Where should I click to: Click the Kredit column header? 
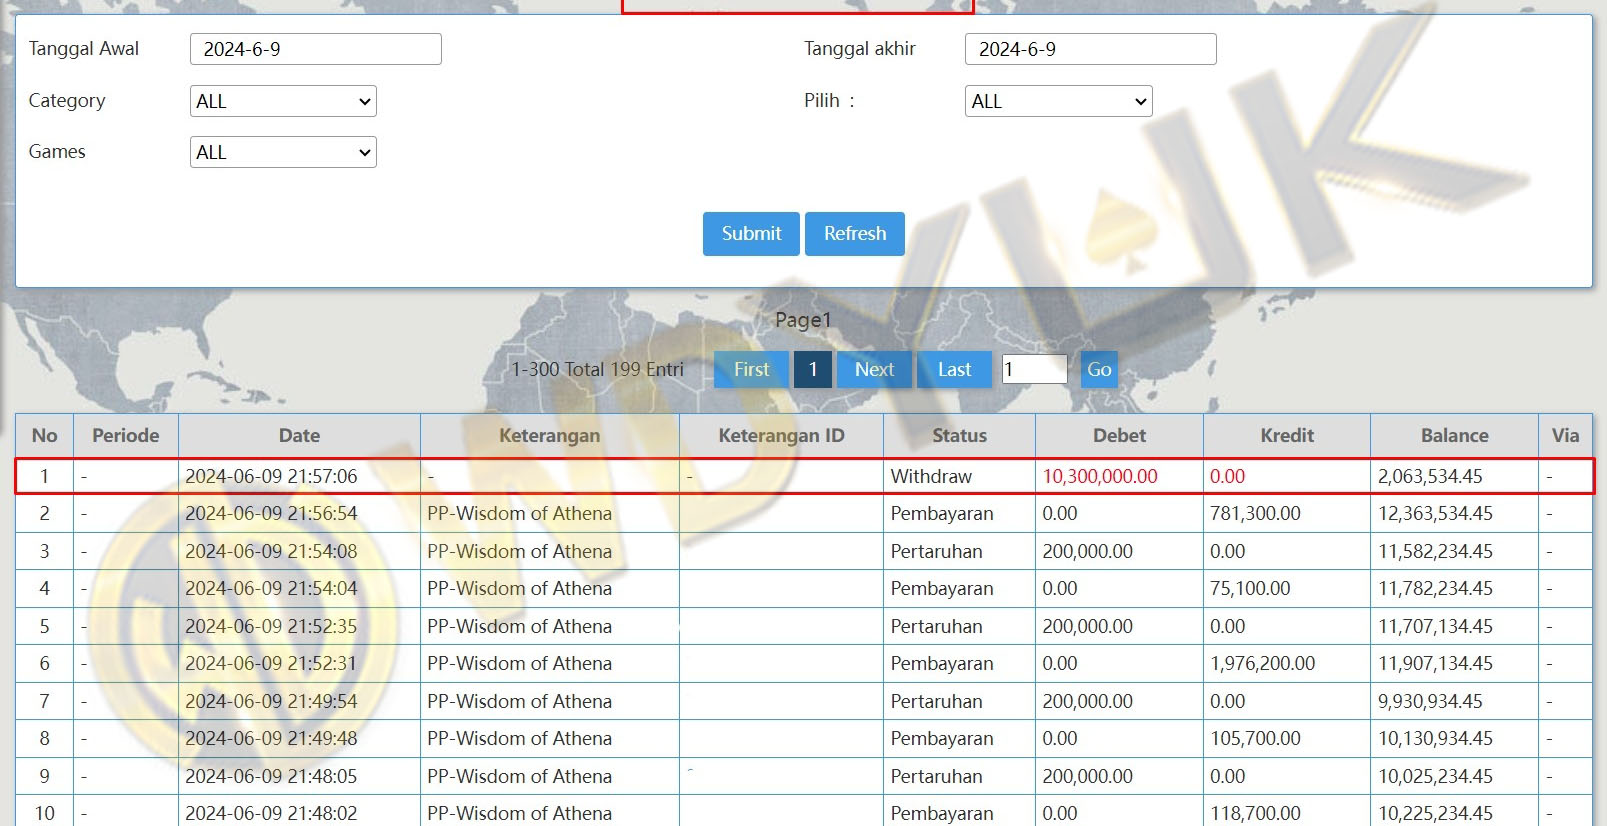1287,436
